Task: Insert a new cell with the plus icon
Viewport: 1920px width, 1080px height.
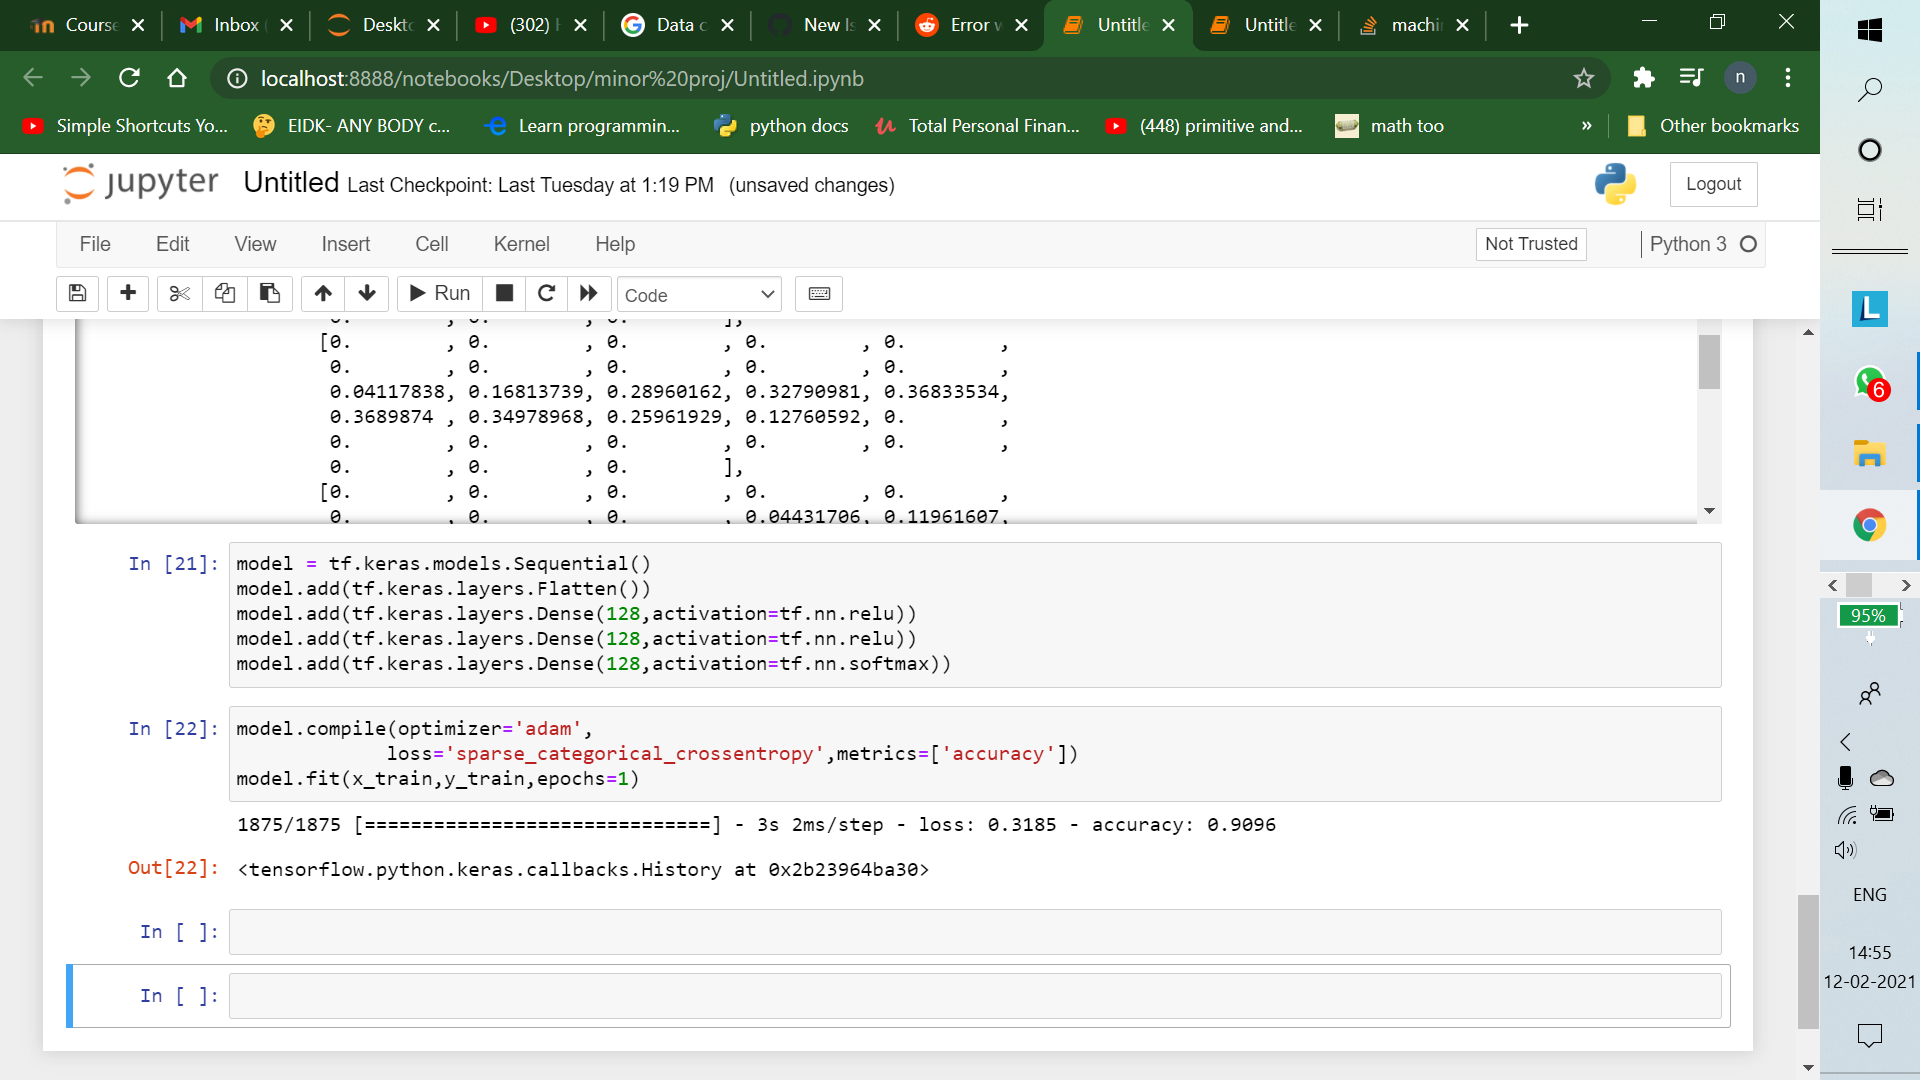Action: 127,293
